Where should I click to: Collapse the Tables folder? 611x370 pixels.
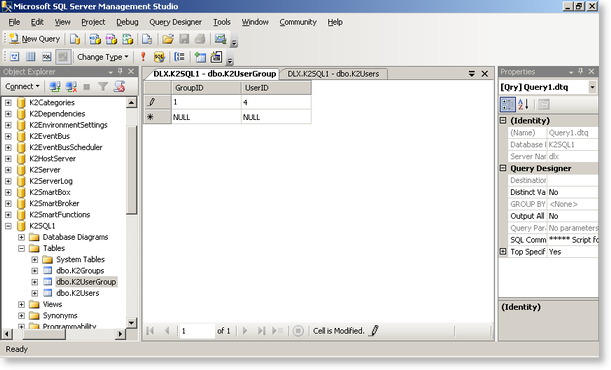tap(21, 248)
